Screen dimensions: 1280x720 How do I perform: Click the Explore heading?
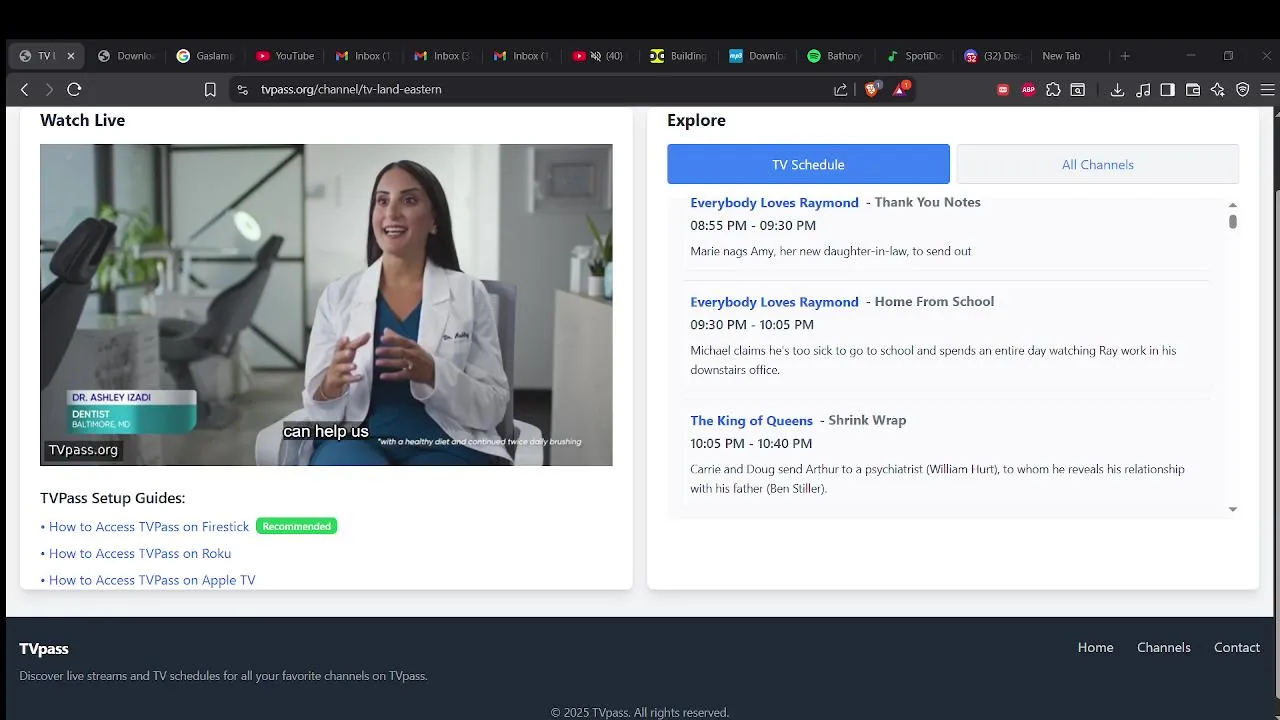coord(696,120)
